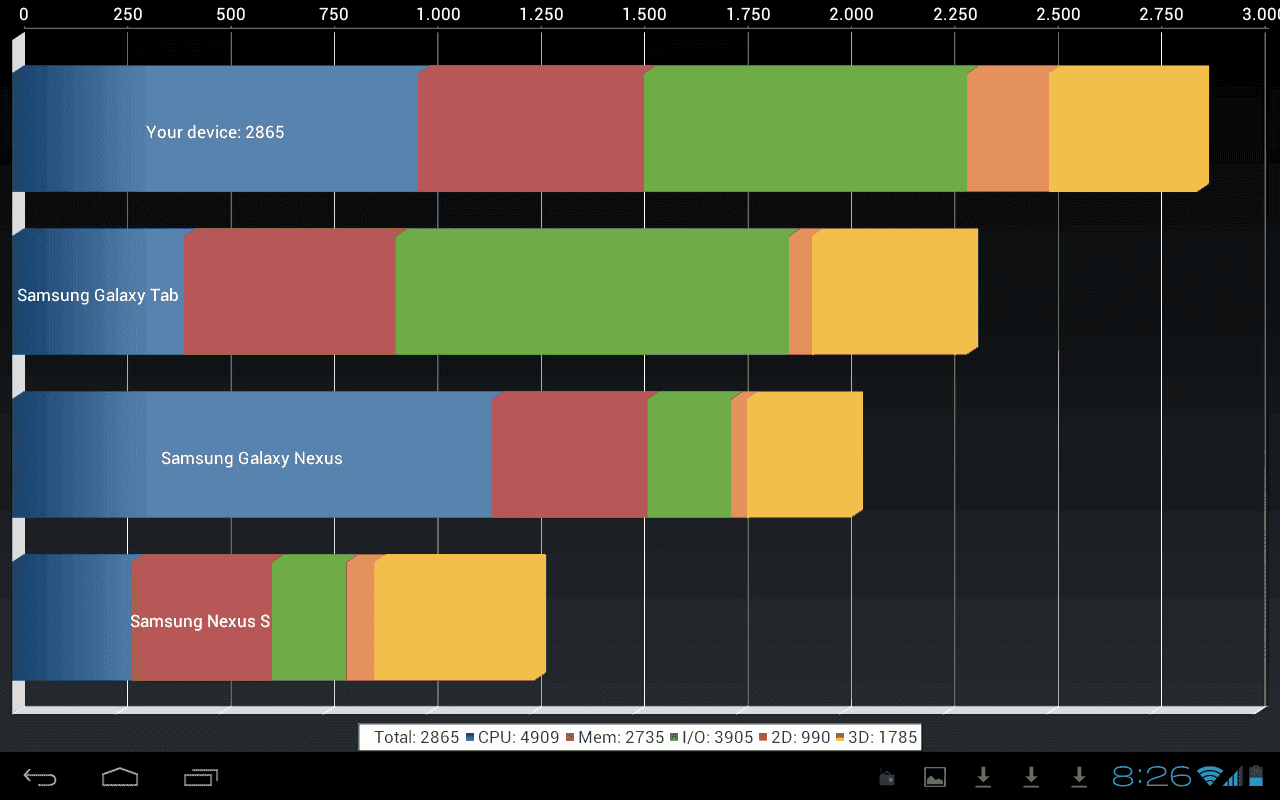Tap Nexus S row blue CPU segment

click(x=72, y=618)
